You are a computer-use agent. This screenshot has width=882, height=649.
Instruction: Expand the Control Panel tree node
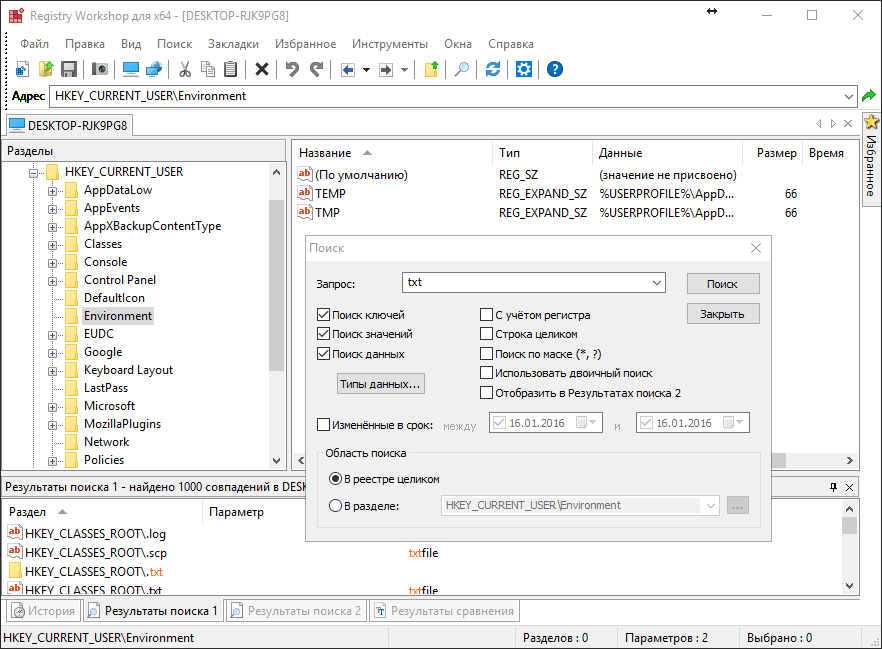point(52,281)
